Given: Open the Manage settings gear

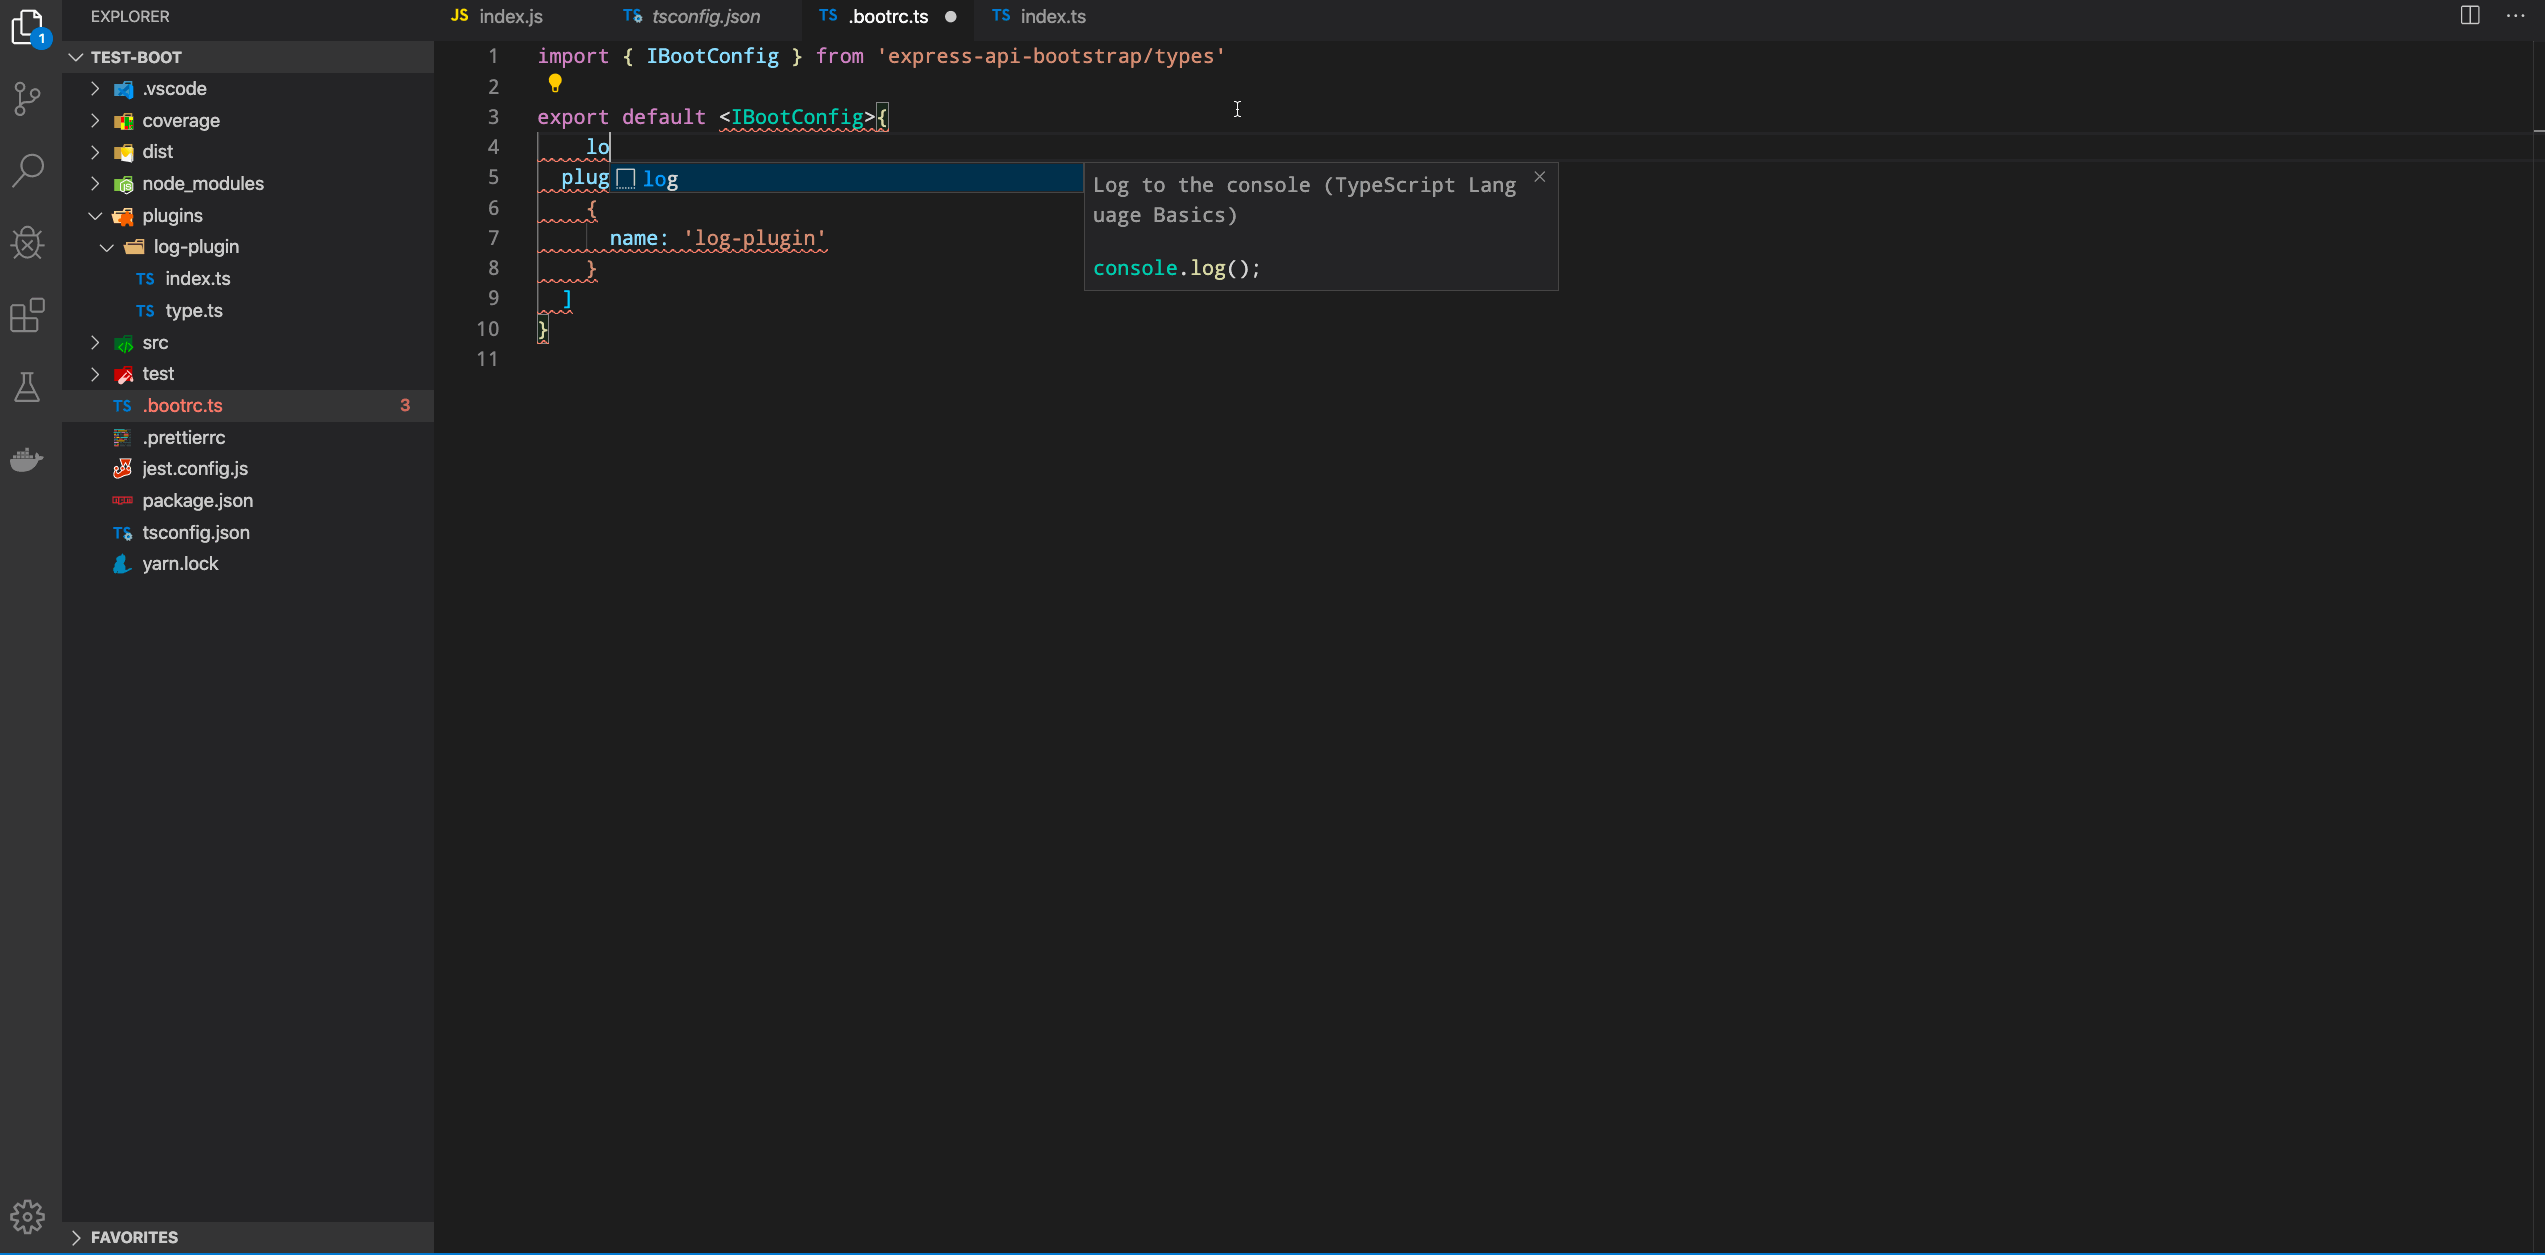Looking at the screenshot, I should coord(28,1217).
